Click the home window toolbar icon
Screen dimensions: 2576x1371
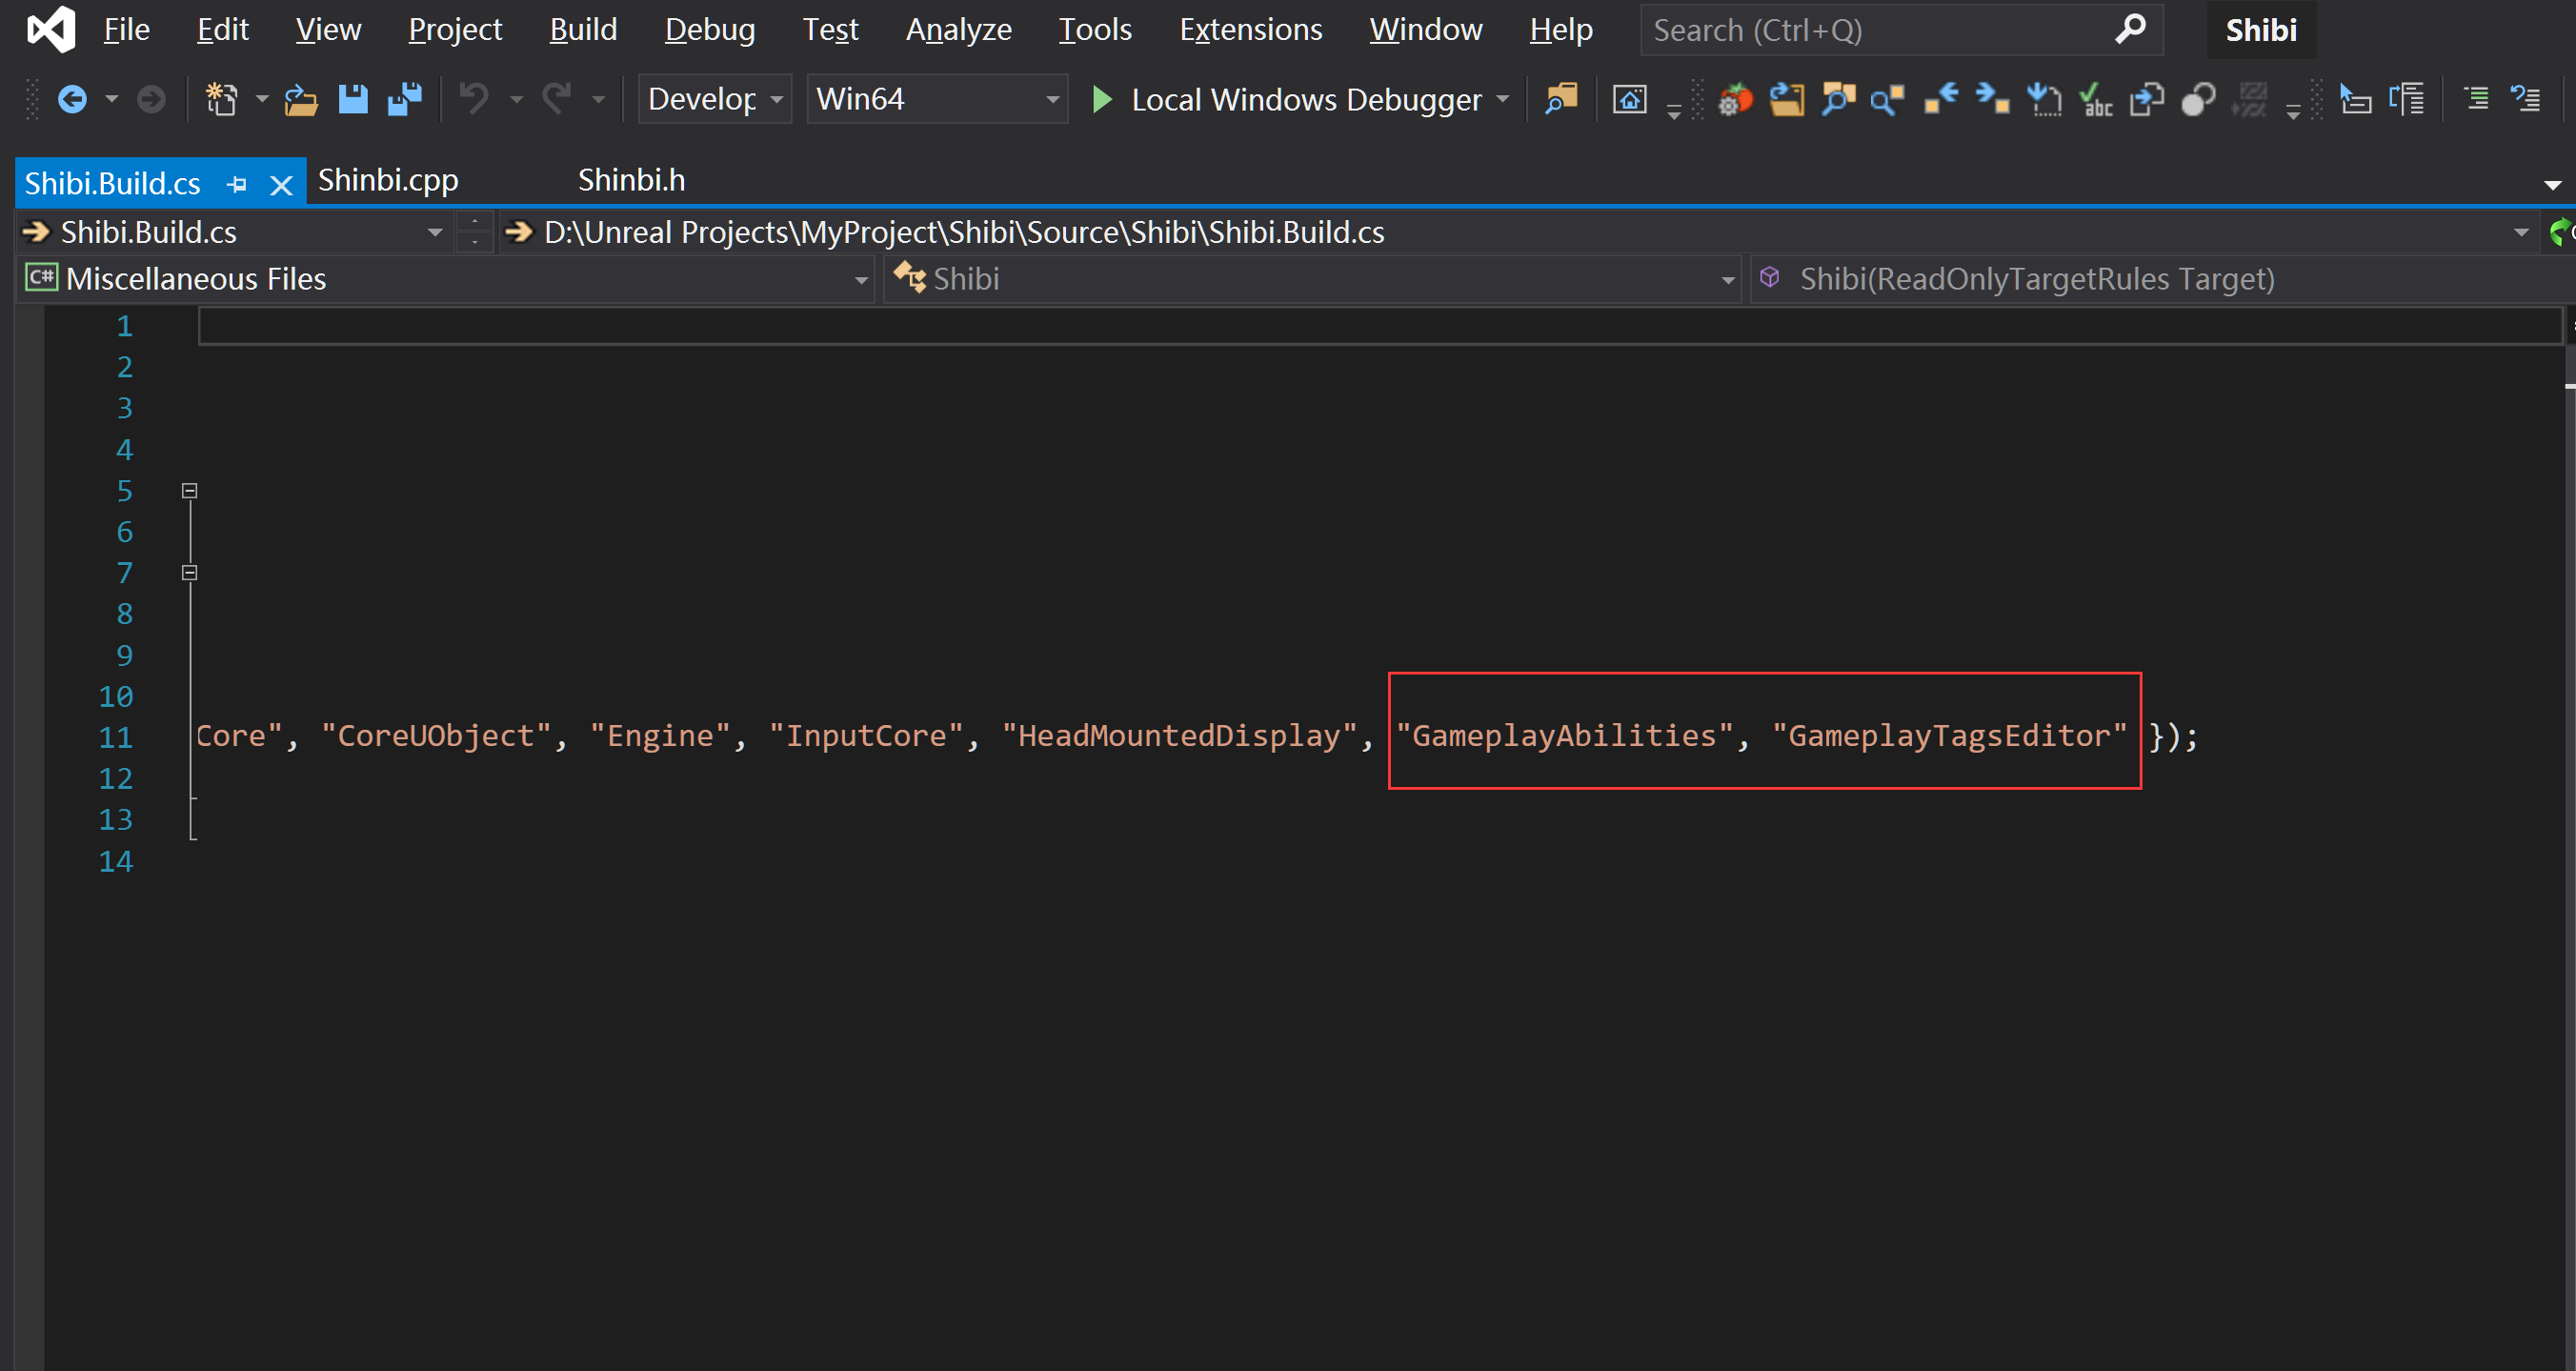tap(1629, 99)
